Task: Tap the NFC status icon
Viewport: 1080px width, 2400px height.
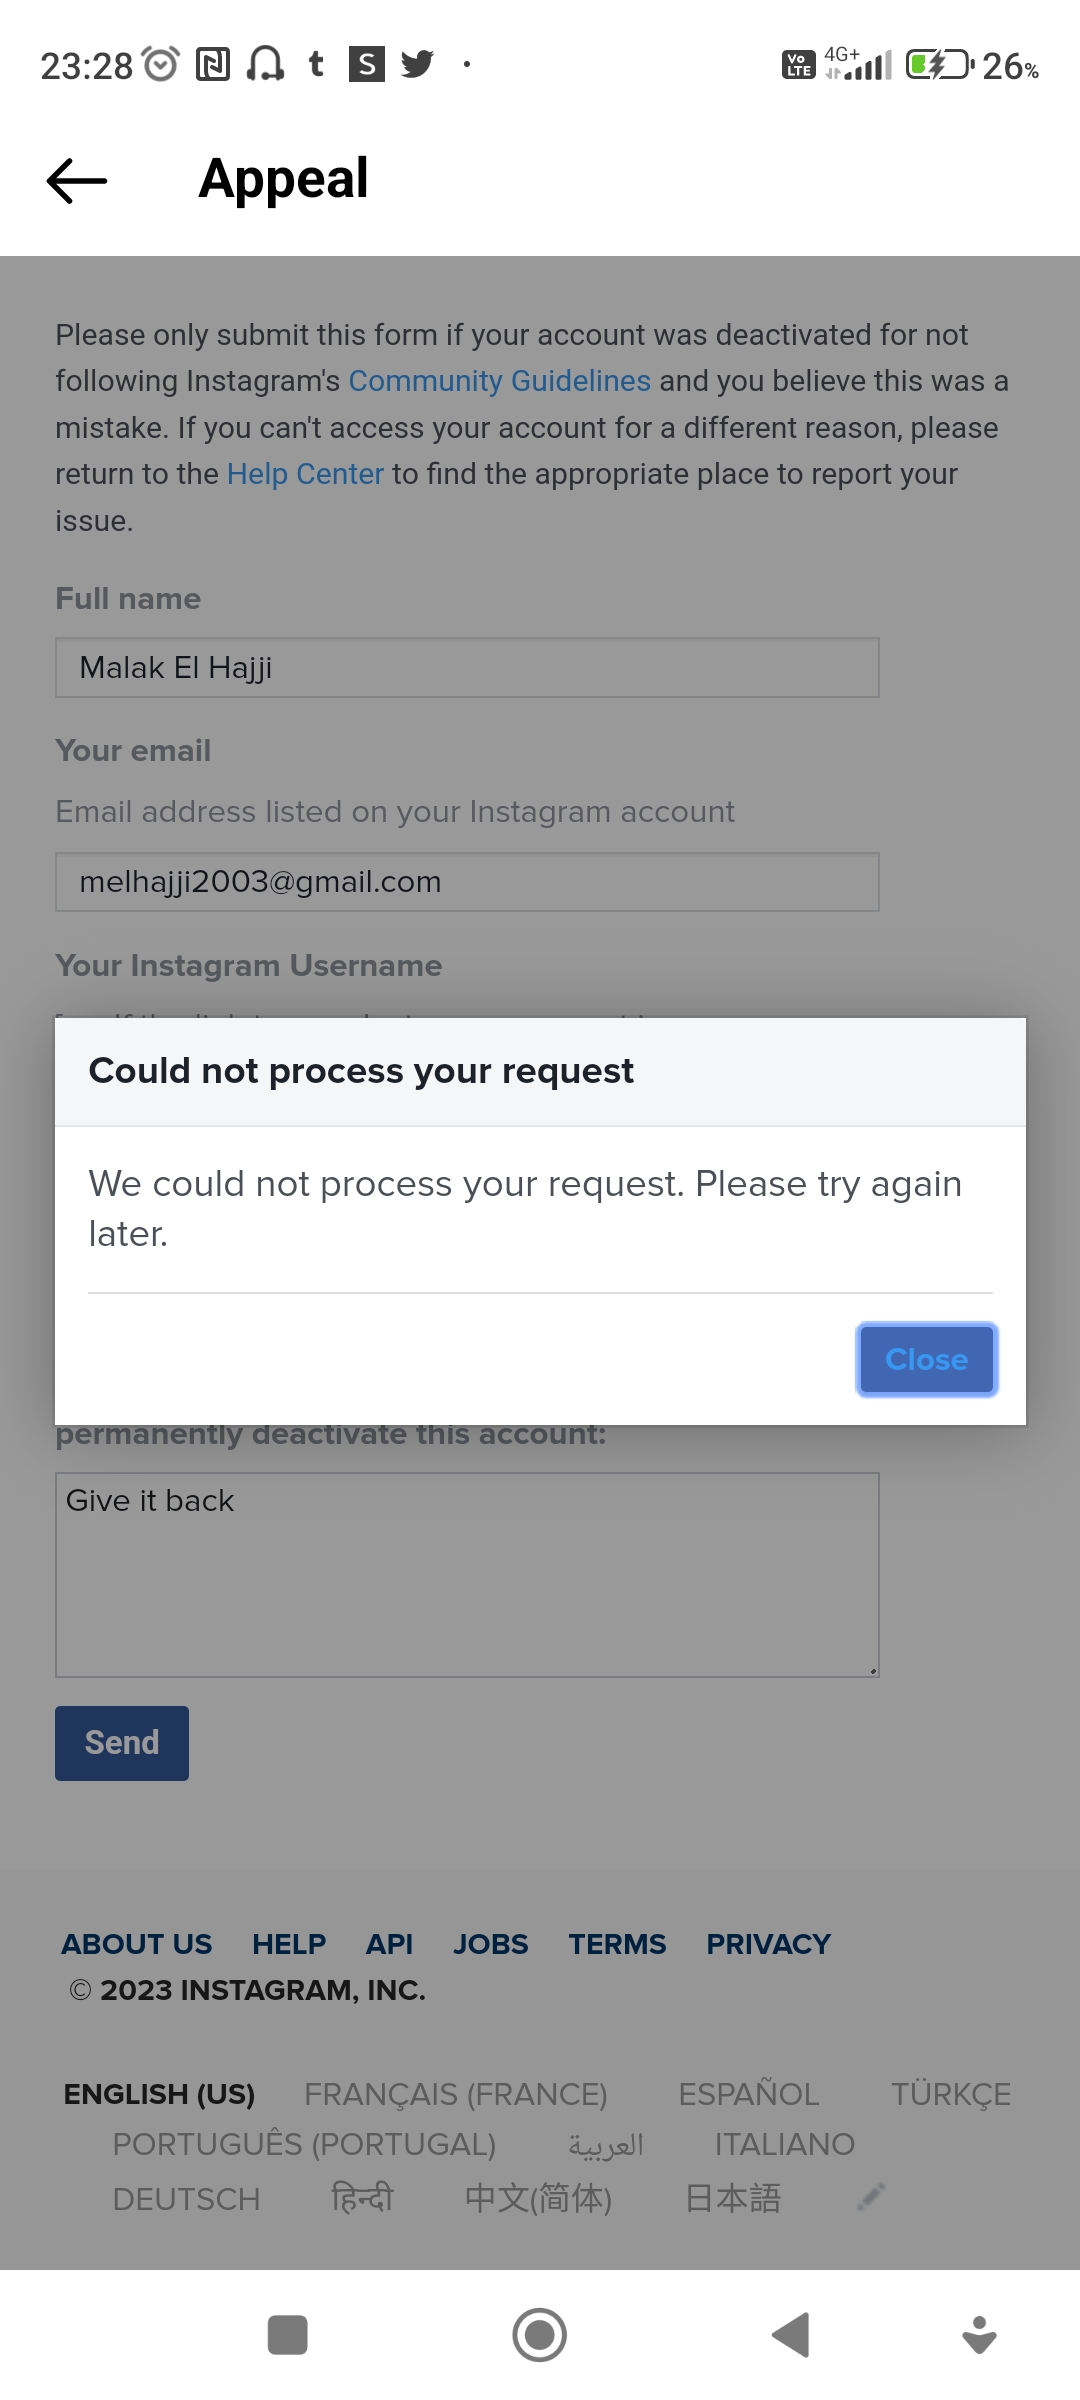Action: (x=211, y=64)
